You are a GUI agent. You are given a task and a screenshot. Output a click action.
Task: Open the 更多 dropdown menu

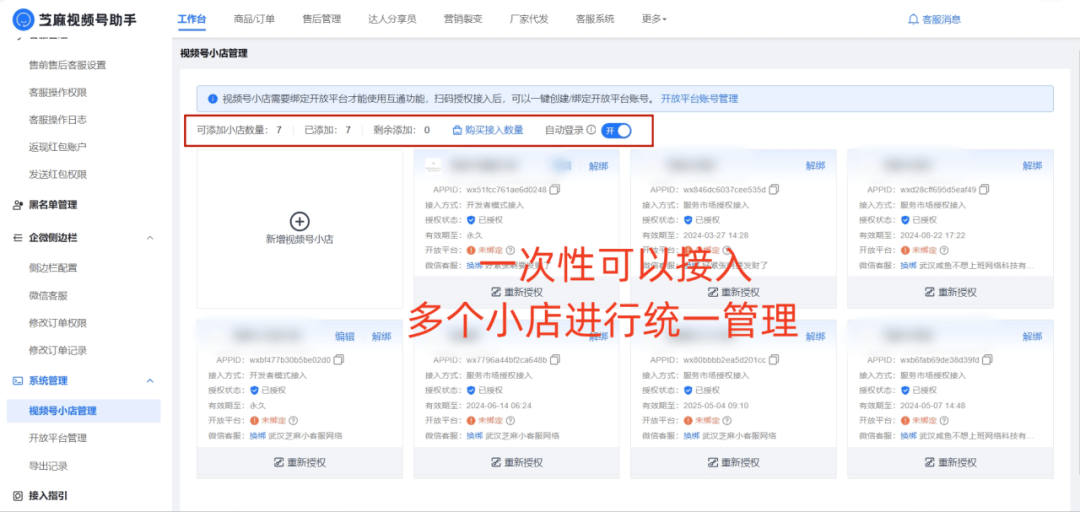654,19
